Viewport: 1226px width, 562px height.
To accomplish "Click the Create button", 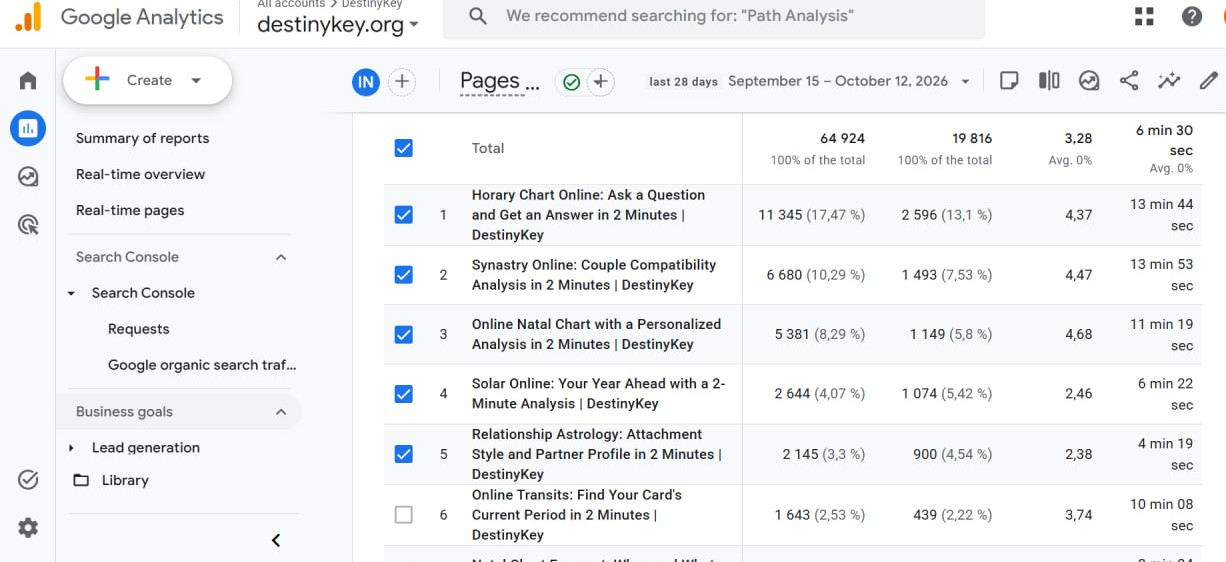I will pos(147,80).
